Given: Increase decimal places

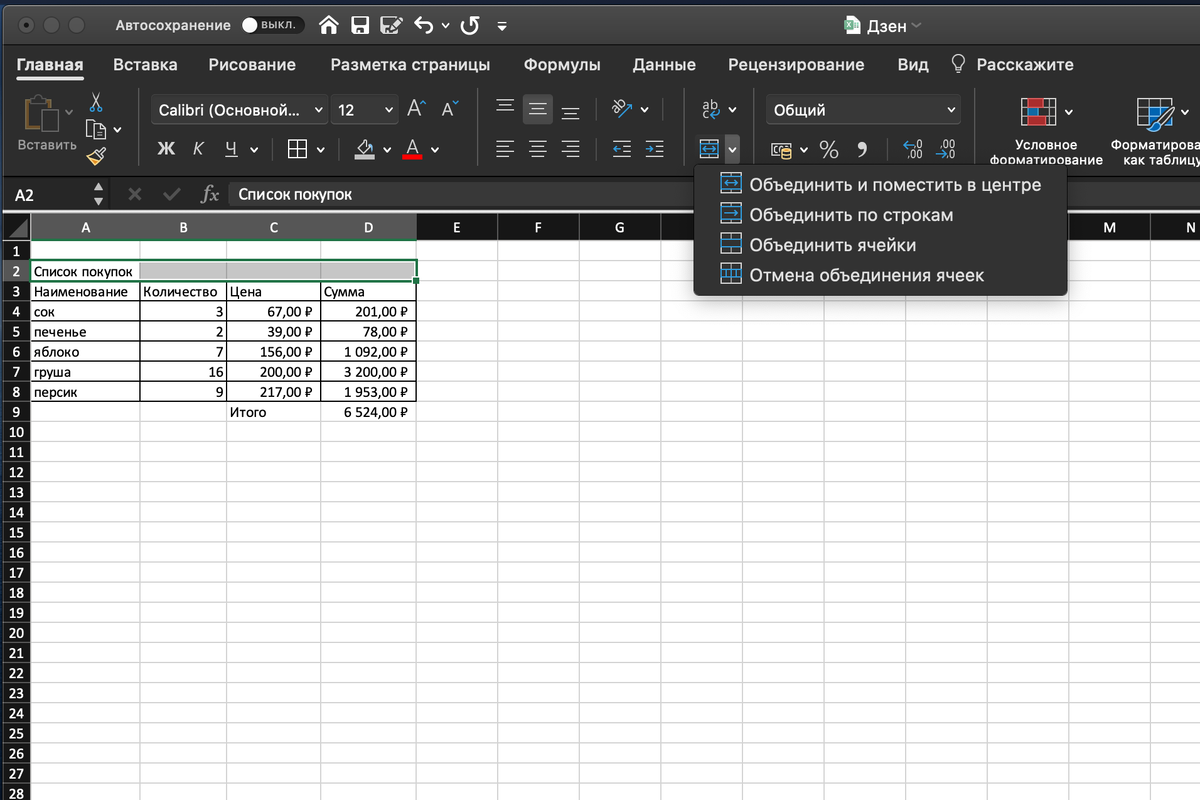Looking at the screenshot, I should 912,149.
